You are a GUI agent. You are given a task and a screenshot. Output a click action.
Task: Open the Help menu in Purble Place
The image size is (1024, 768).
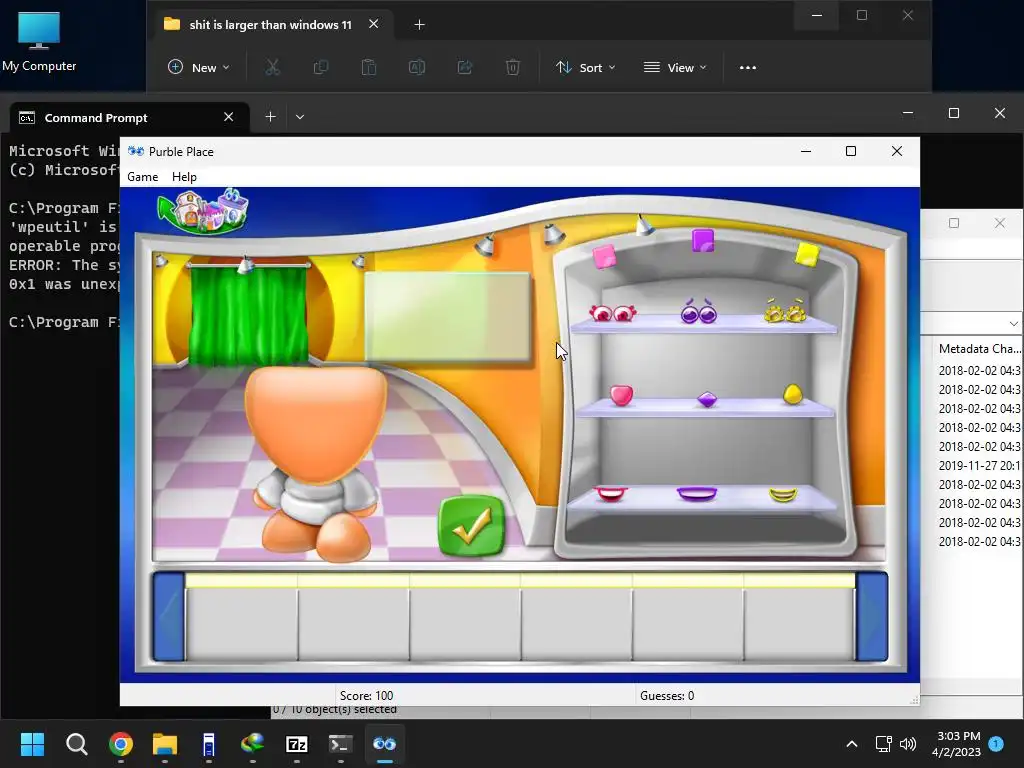(184, 177)
